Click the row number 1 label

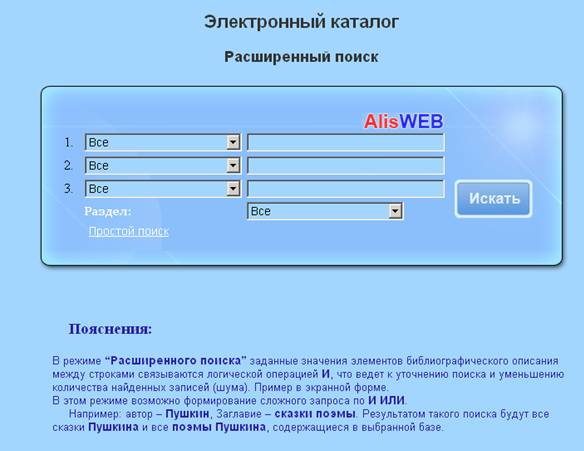point(69,142)
